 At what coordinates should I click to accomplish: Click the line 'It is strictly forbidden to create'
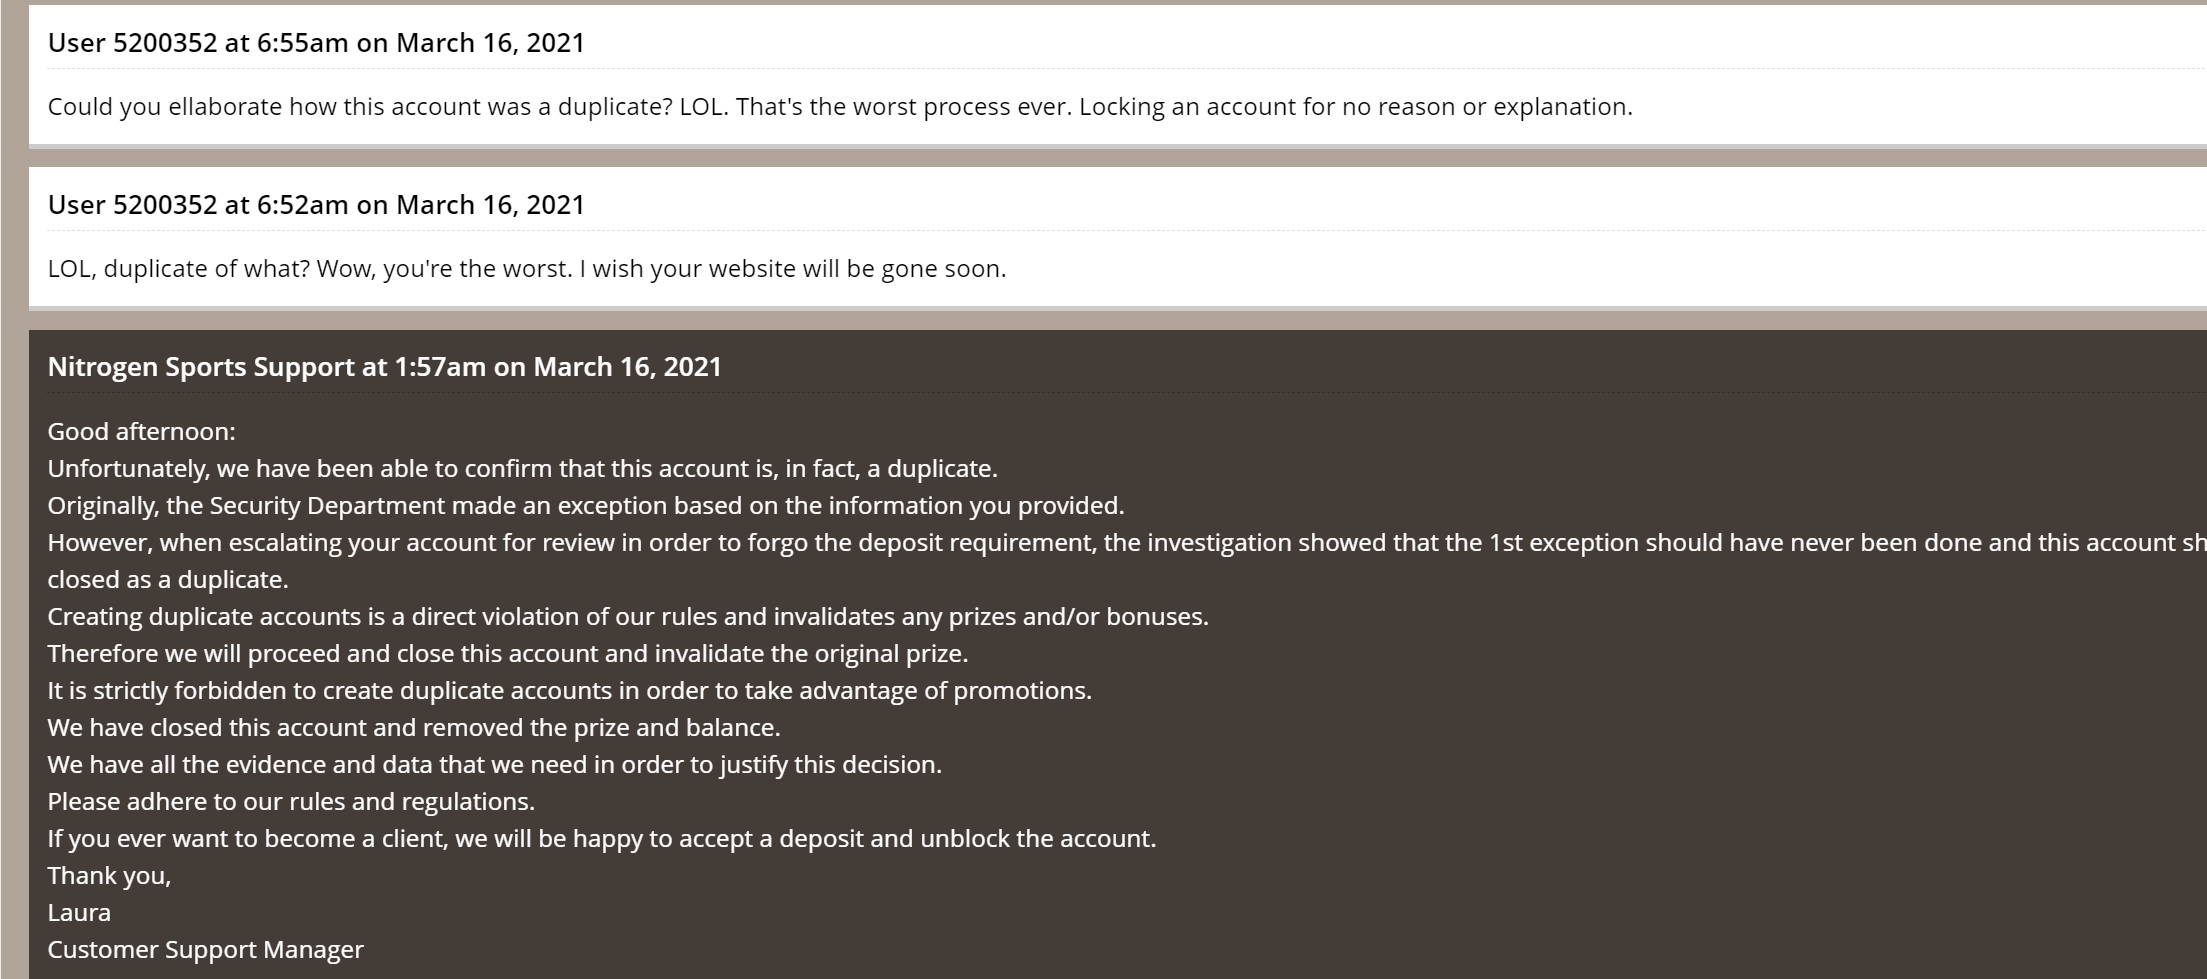570,691
